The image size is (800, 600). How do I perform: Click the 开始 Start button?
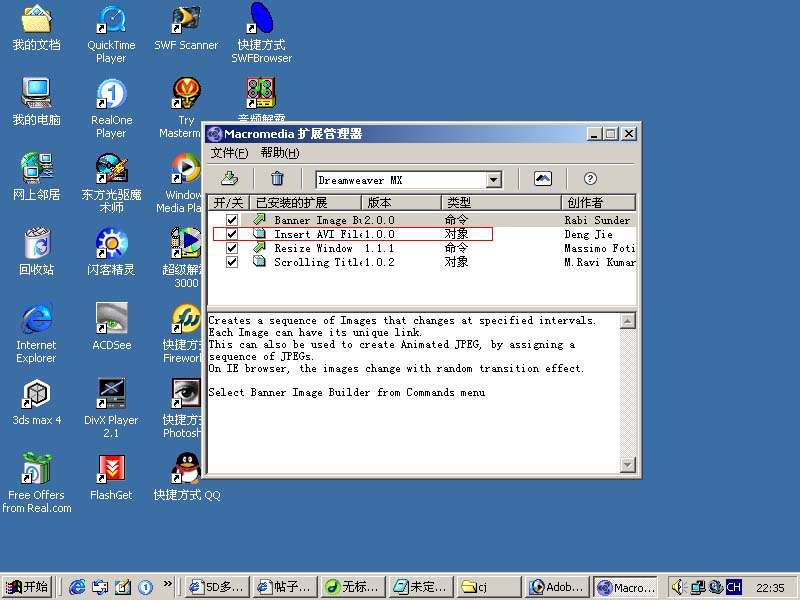[x=28, y=587]
